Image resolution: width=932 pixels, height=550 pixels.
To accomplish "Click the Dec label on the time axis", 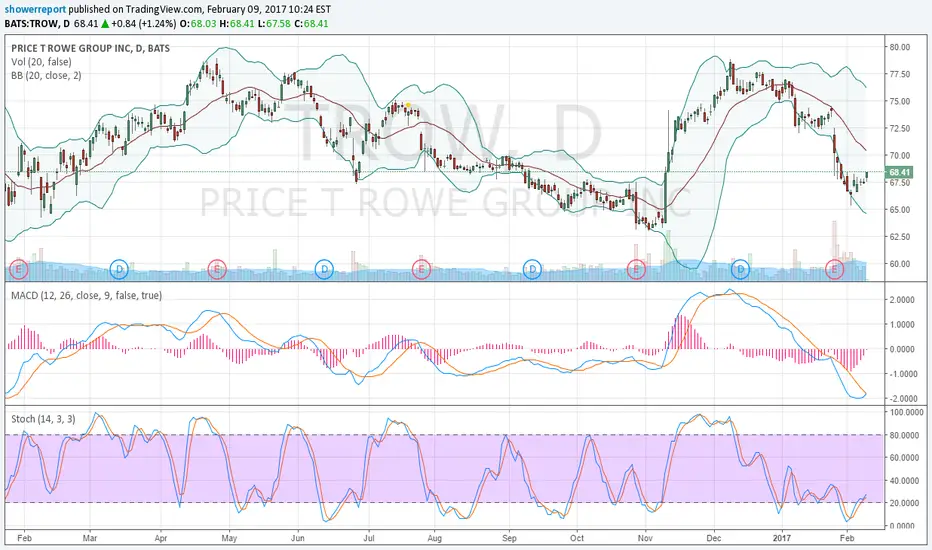I will pyautogui.click(x=713, y=538).
